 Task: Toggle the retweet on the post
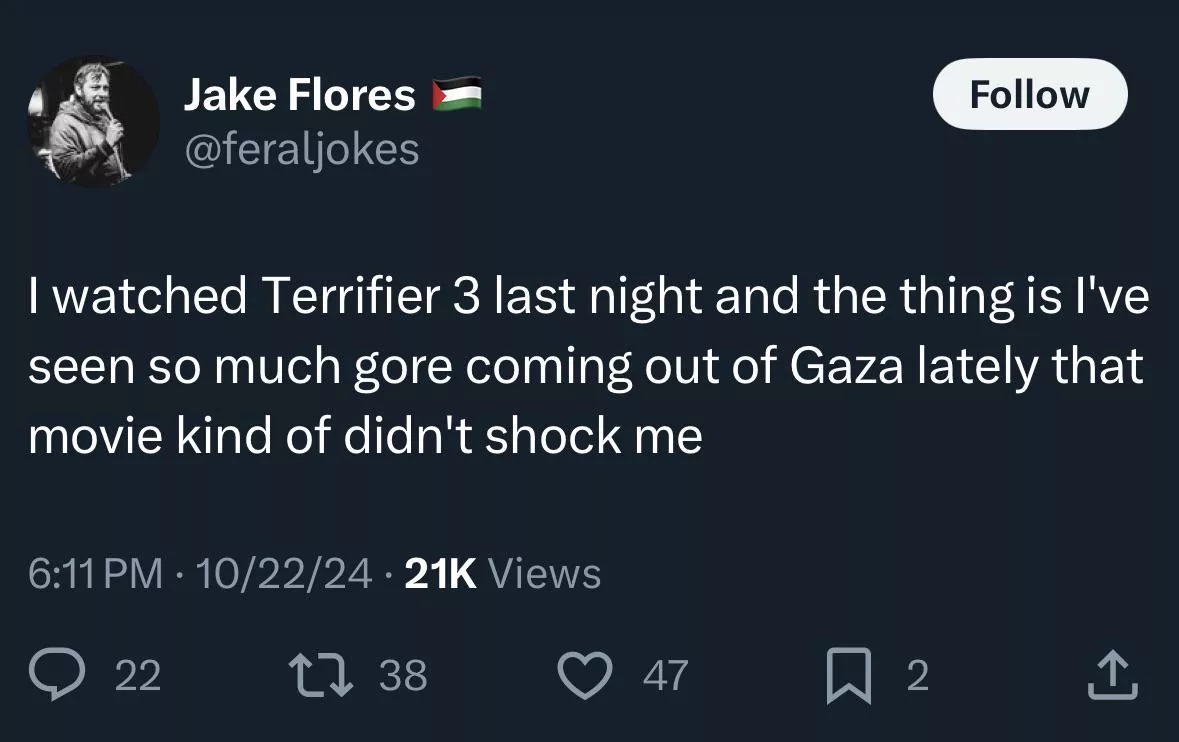(322, 676)
